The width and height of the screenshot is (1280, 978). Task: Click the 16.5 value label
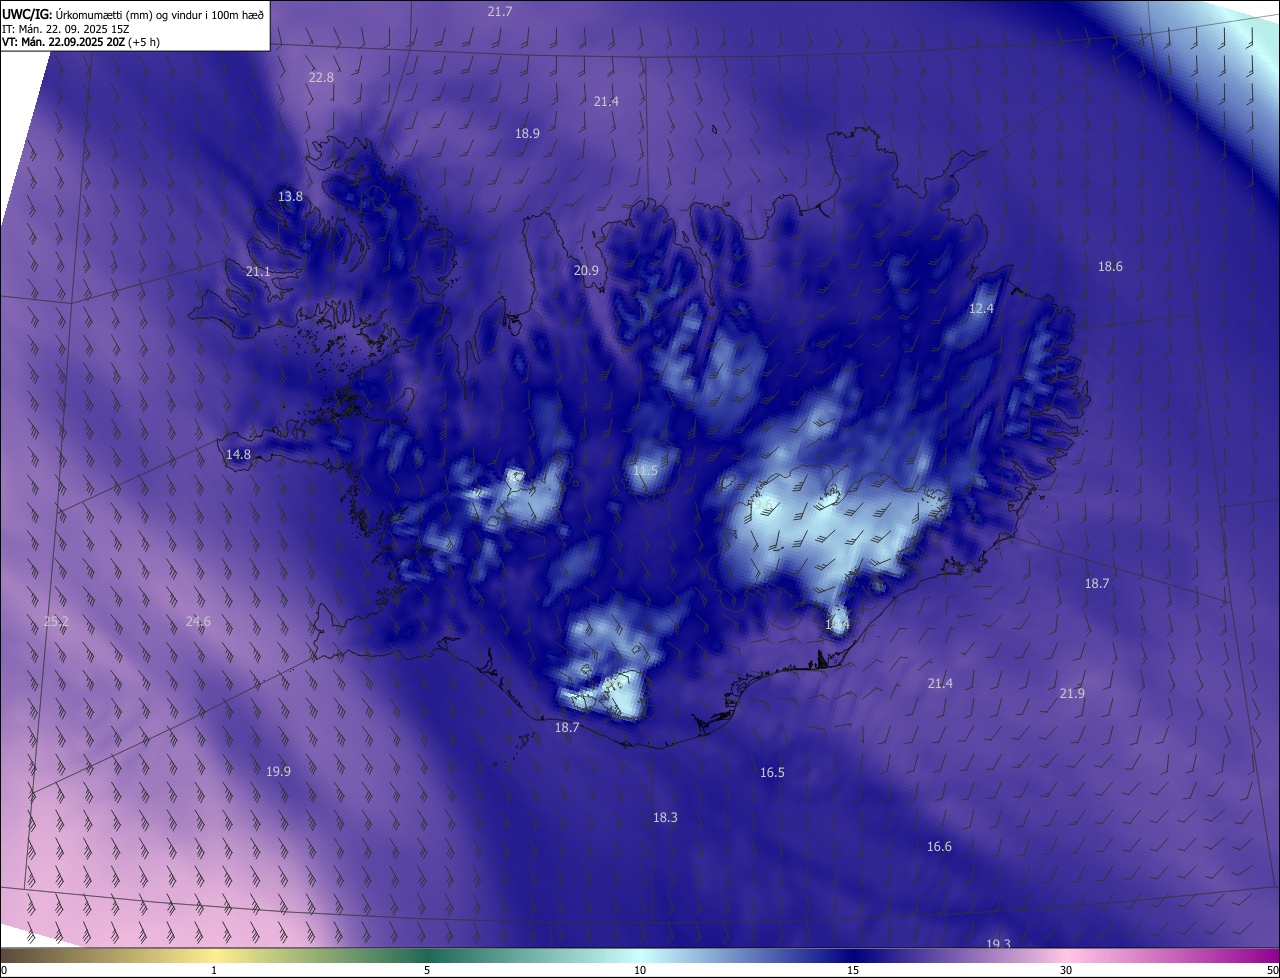point(772,772)
